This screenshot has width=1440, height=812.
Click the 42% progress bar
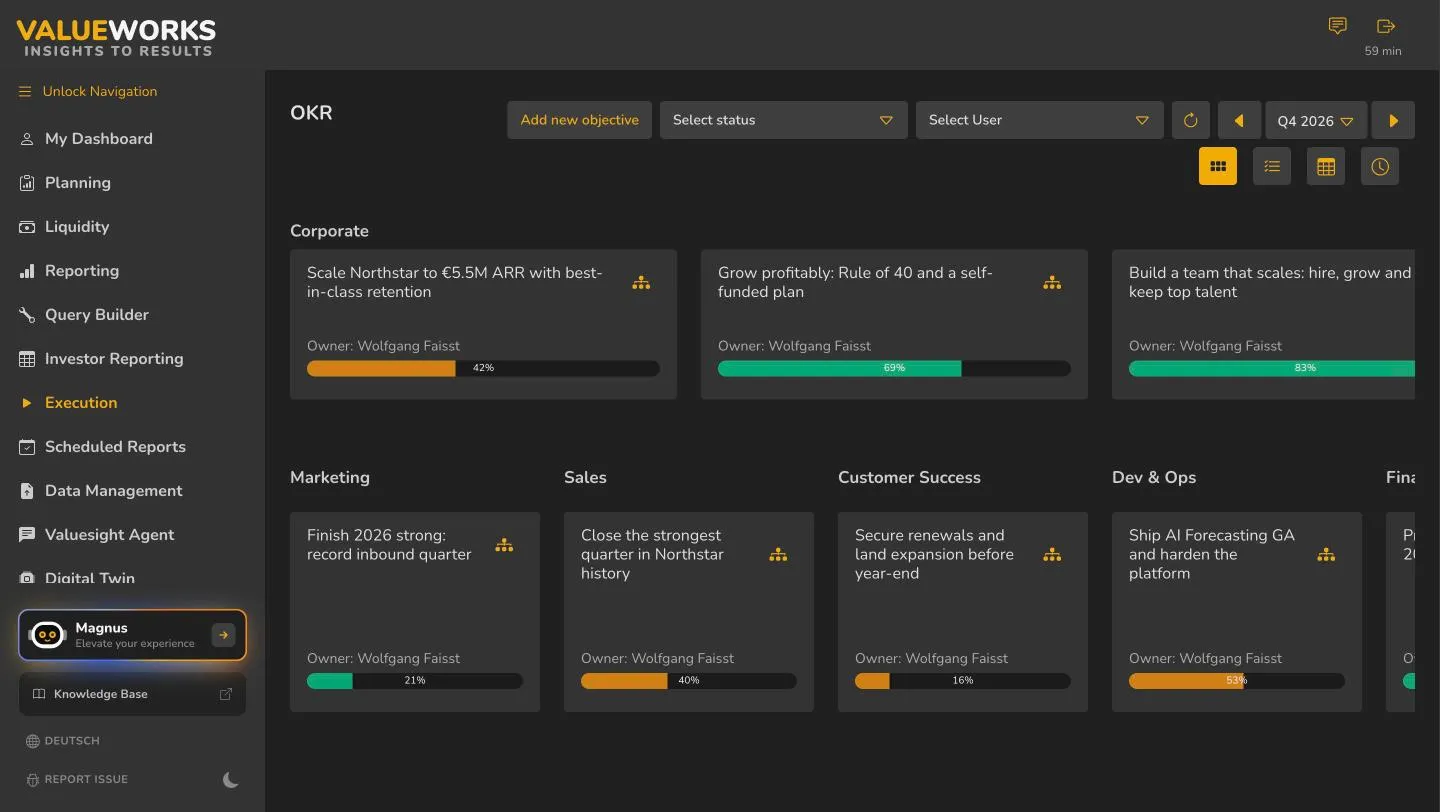point(483,368)
